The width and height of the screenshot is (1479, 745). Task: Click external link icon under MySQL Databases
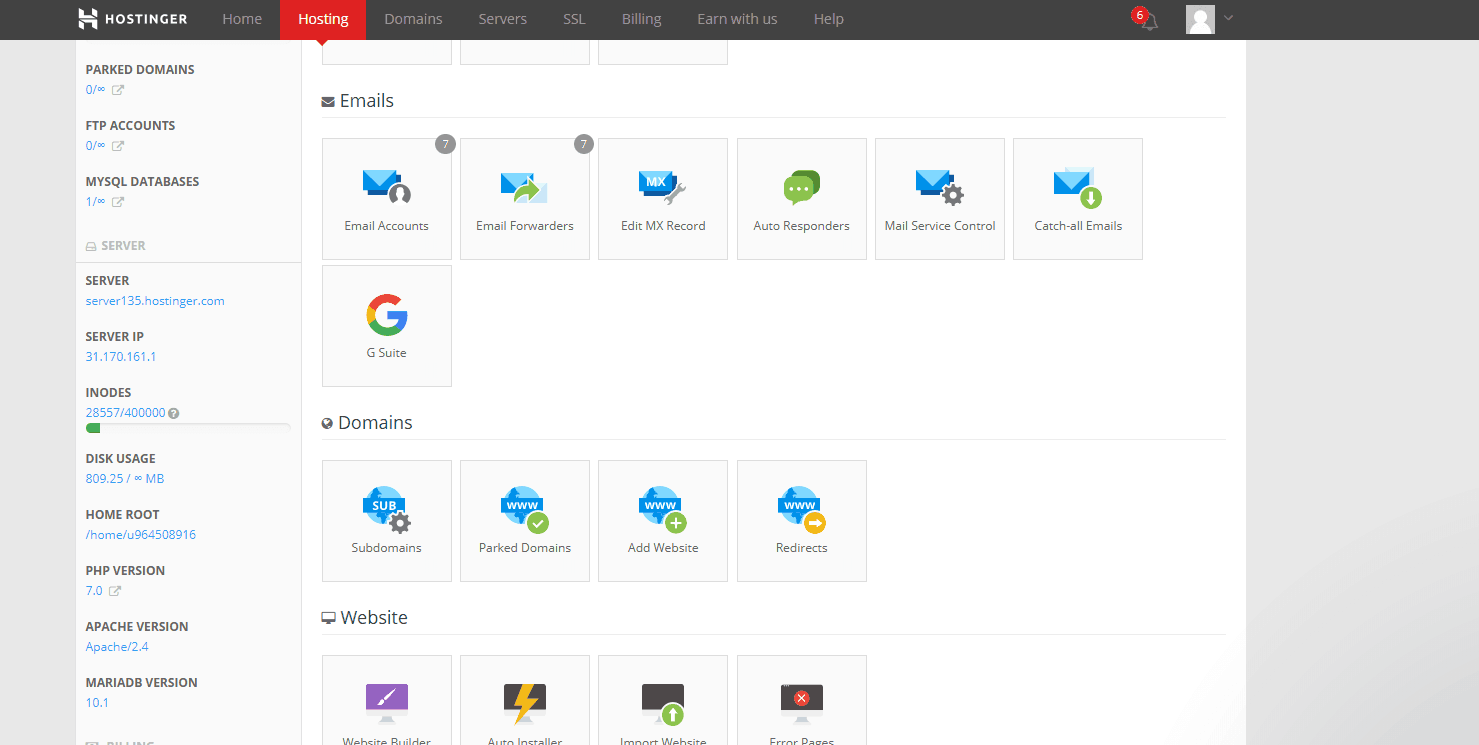pos(117,202)
